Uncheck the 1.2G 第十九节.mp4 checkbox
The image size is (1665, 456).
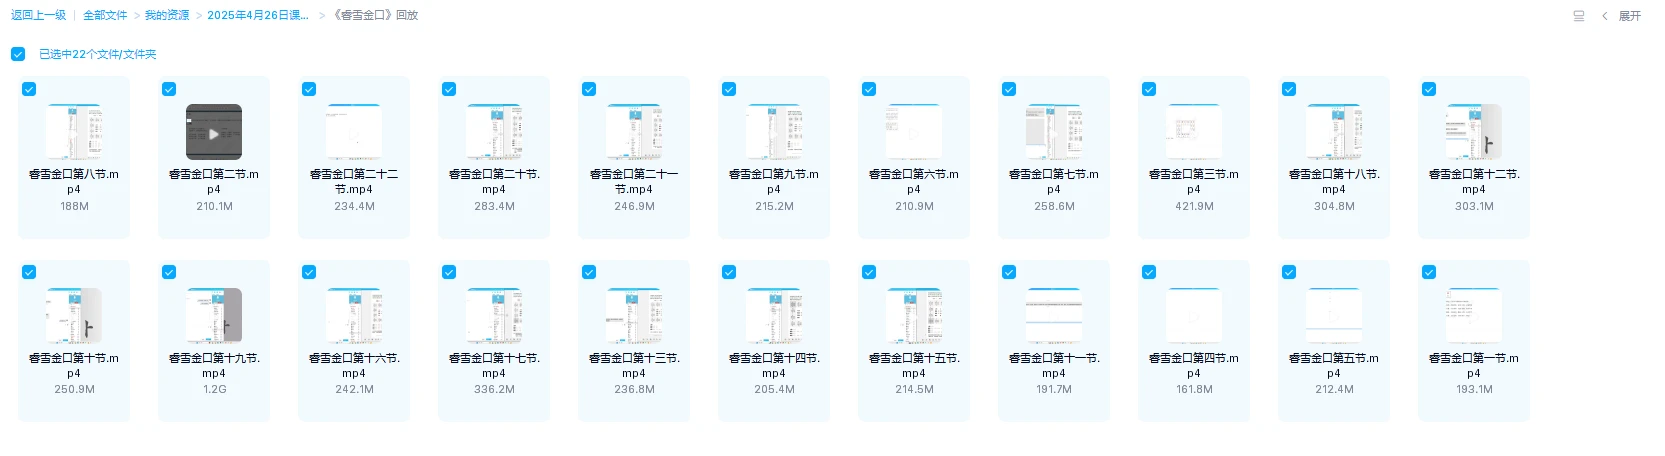[169, 272]
